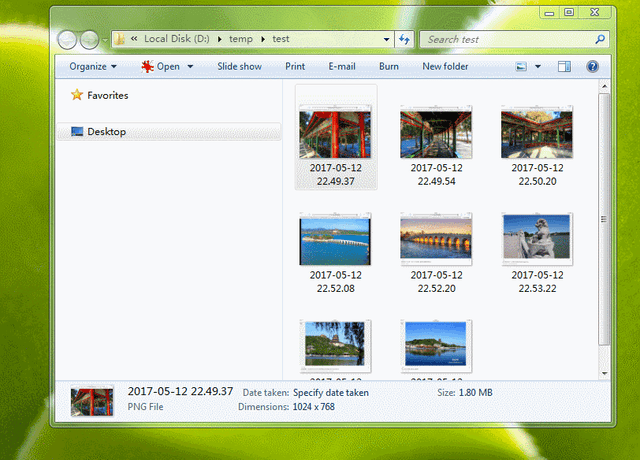Image resolution: width=640 pixels, height=460 pixels.
Task: Click Dimensions value 1024 x 768
Action: [313, 407]
